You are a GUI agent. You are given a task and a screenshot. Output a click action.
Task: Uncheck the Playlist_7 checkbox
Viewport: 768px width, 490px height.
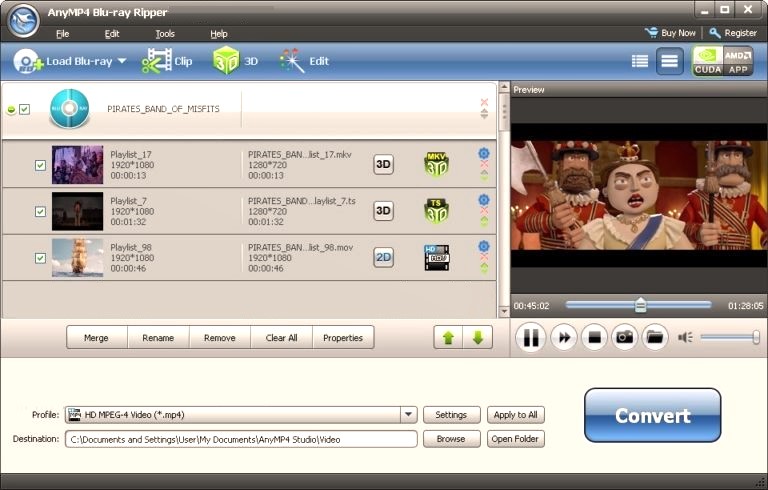coord(41,212)
